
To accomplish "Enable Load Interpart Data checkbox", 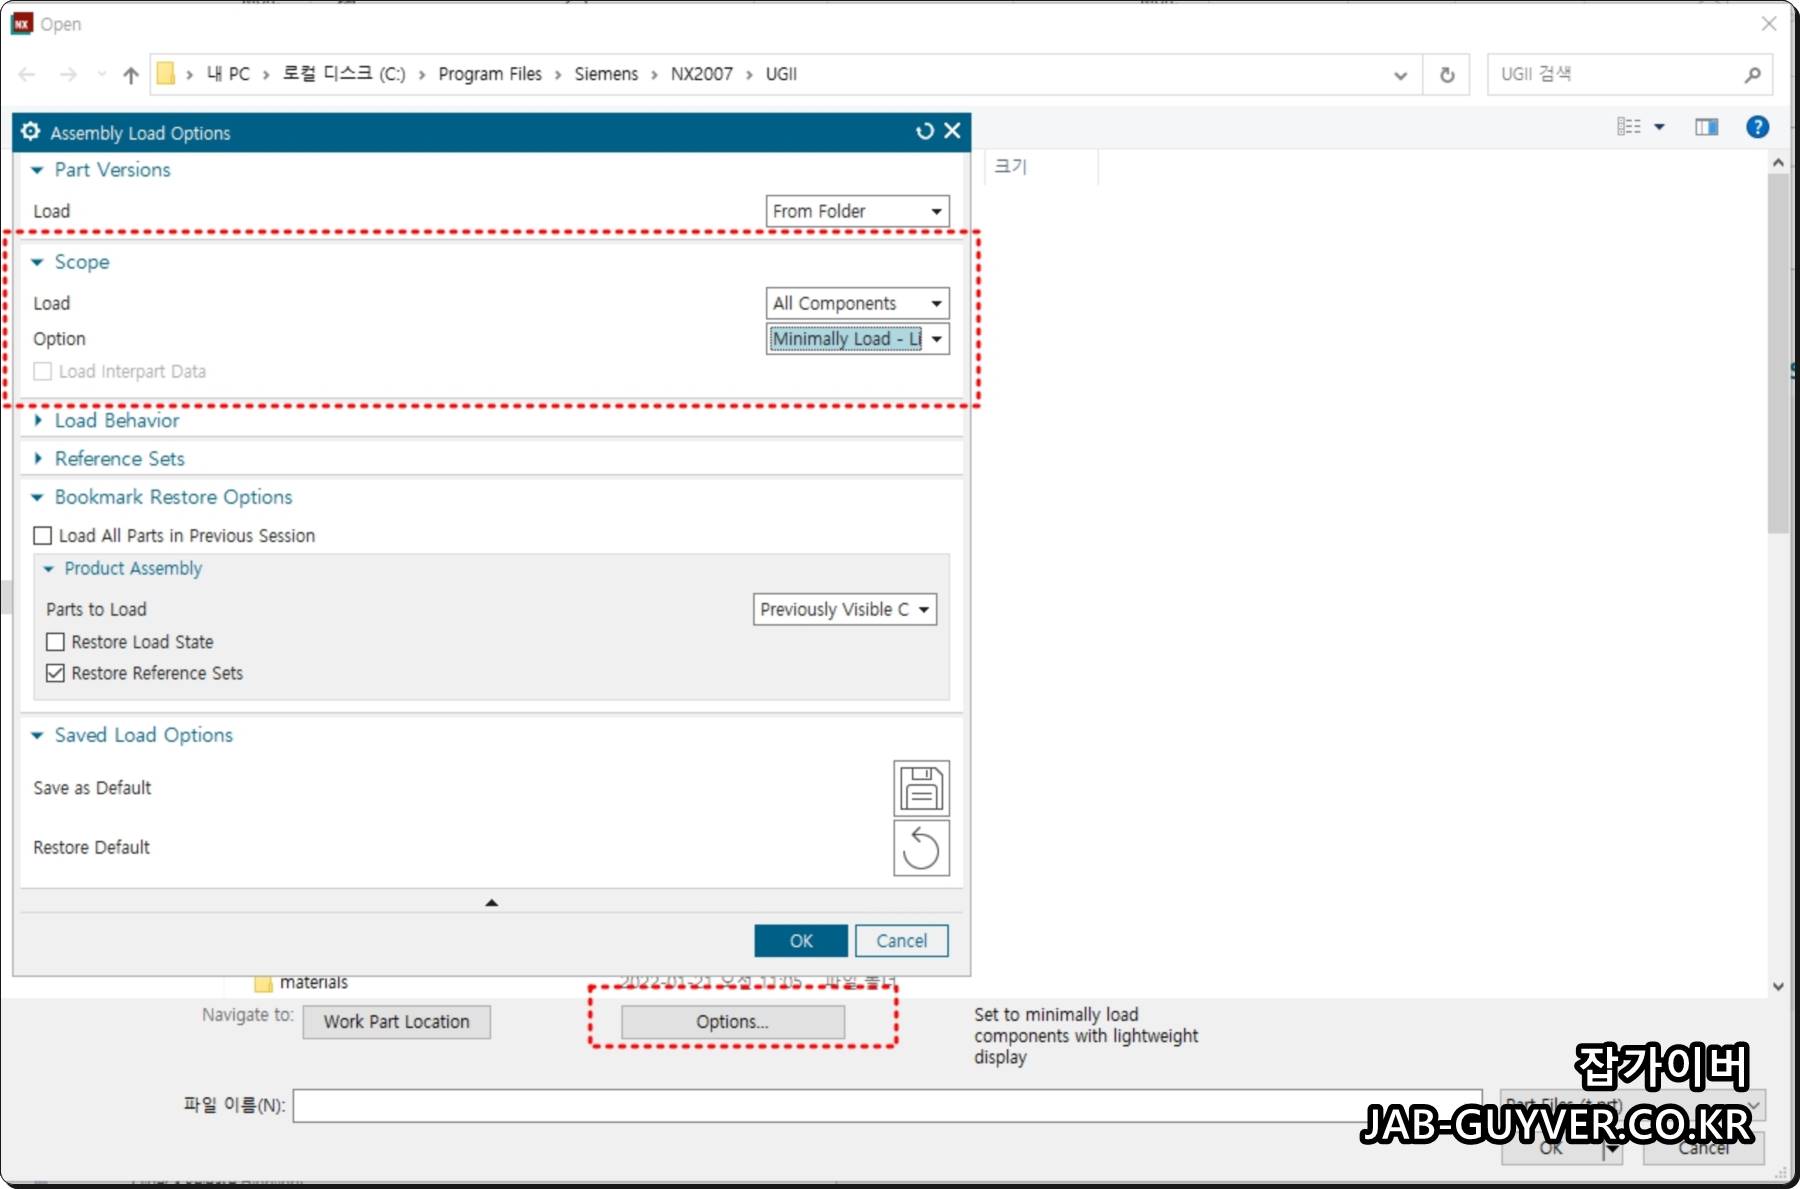I will (x=43, y=372).
